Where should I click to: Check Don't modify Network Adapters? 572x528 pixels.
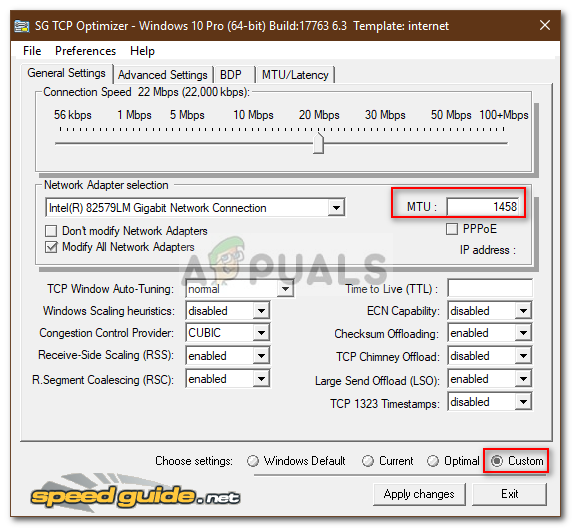tap(51, 231)
